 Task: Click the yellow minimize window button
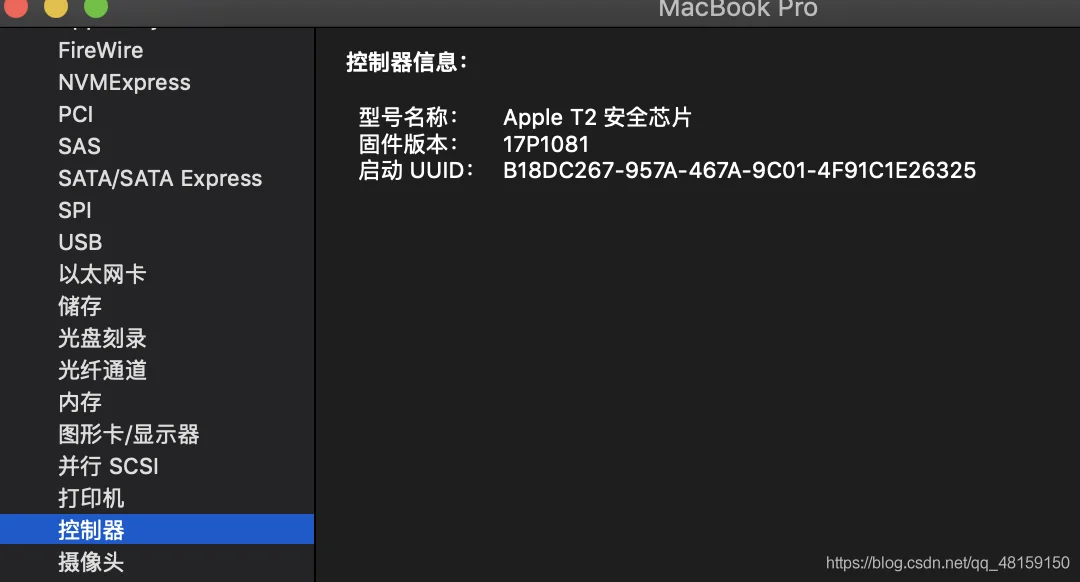[x=56, y=6]
